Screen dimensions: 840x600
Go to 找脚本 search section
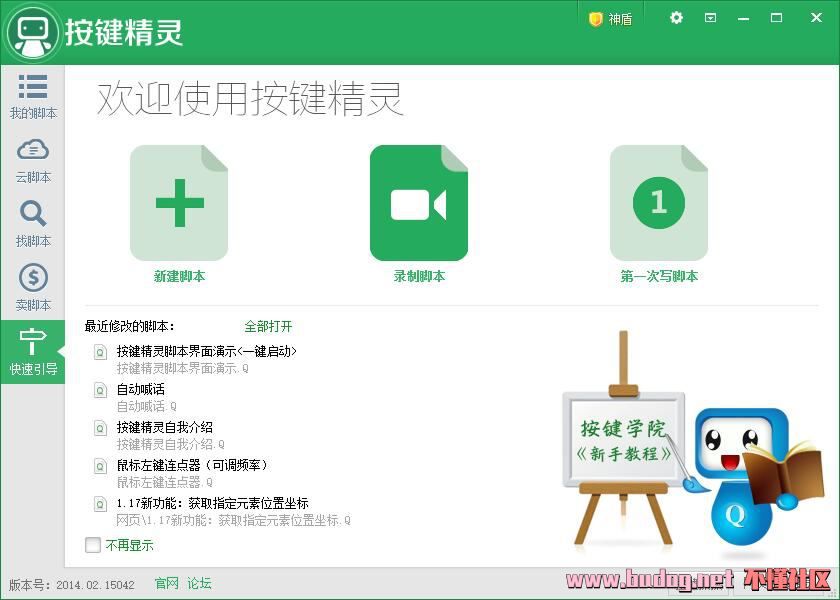coord(33,224)
